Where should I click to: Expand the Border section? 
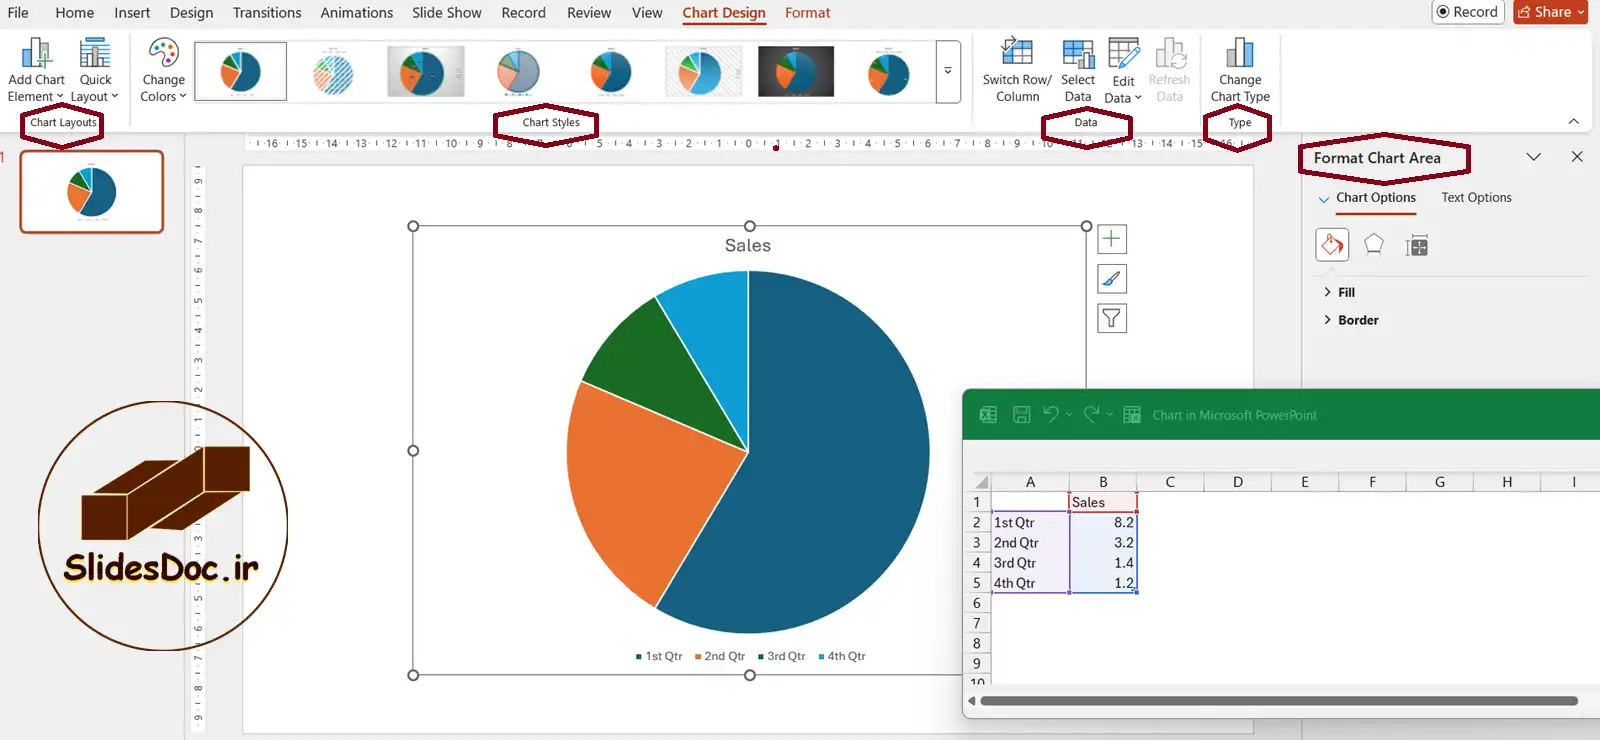click(1357, 320)
